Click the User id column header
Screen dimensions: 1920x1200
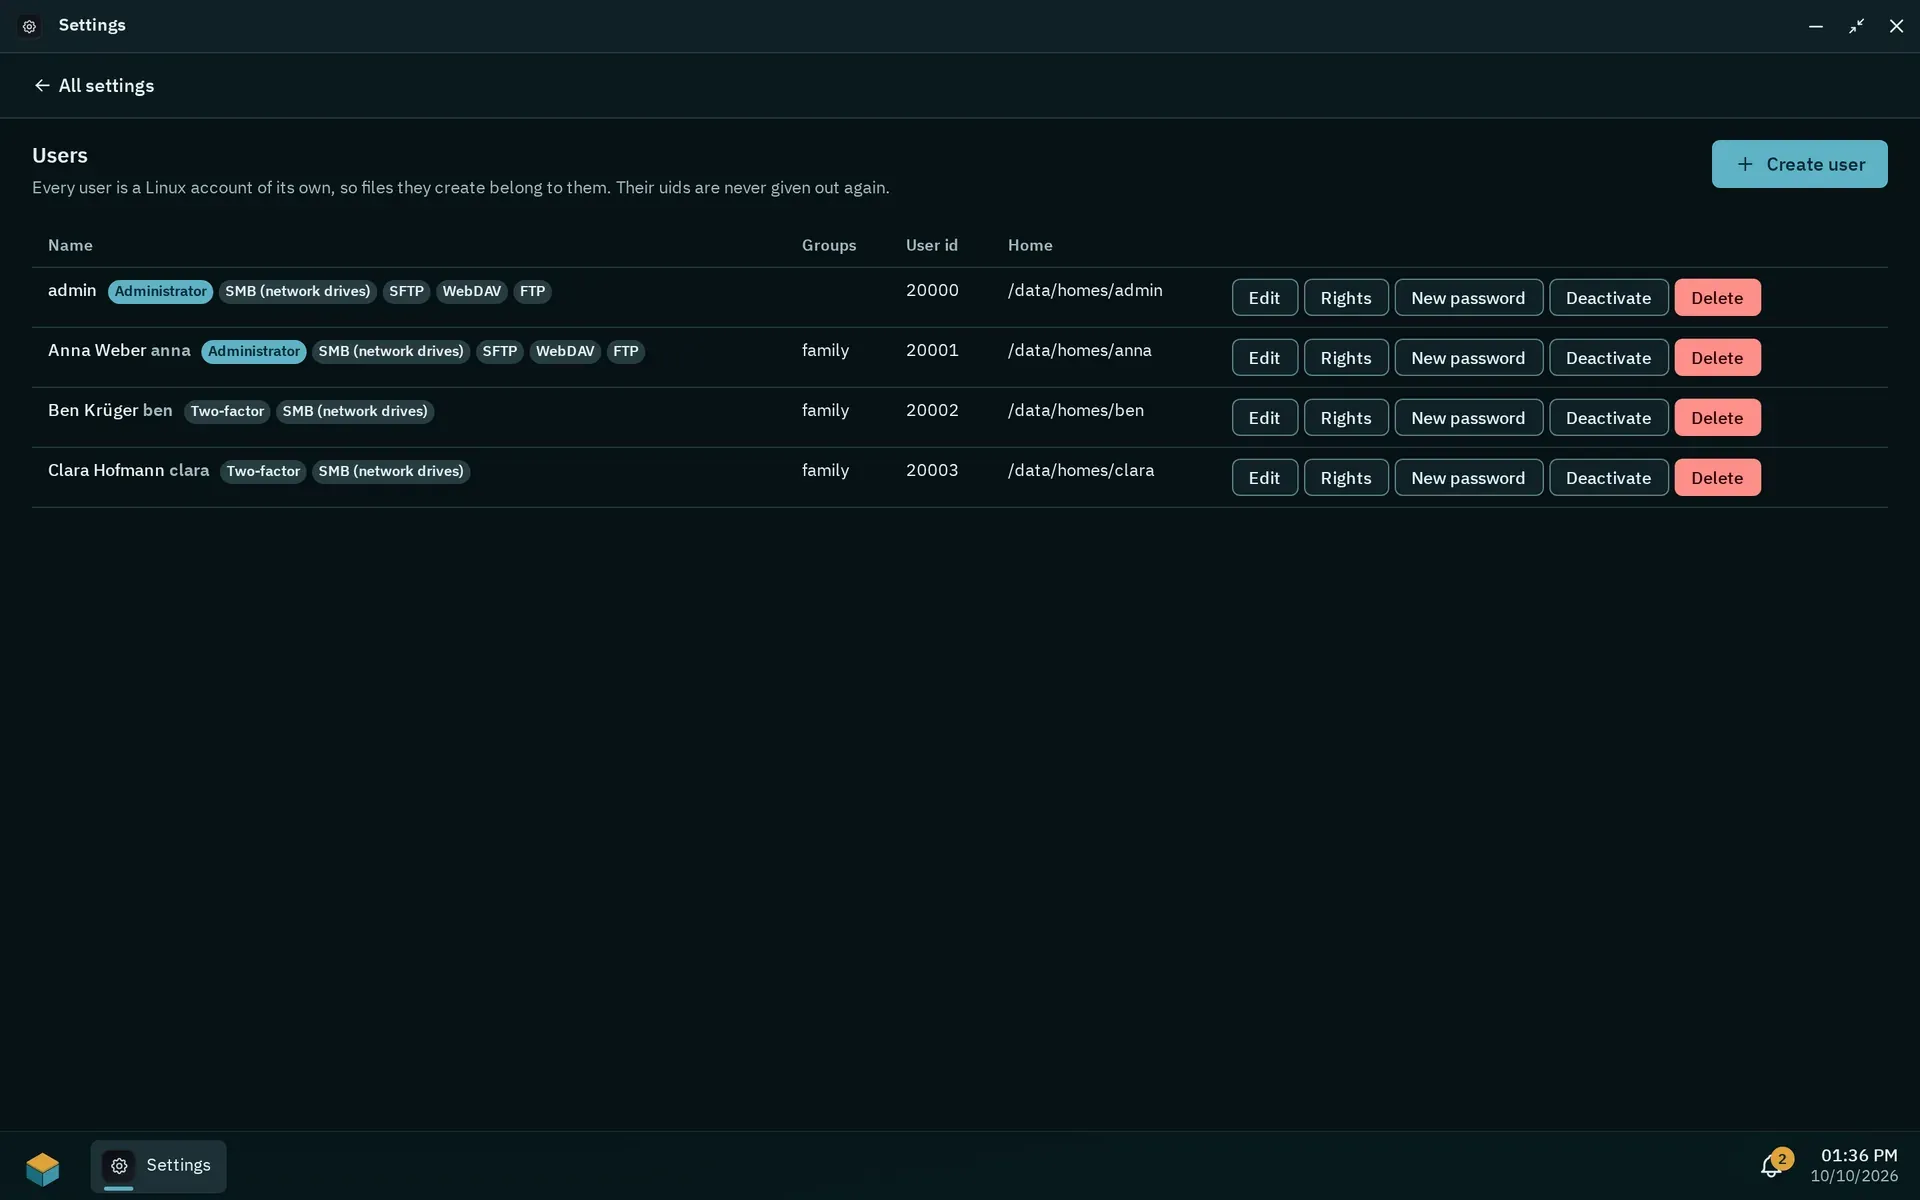[932, 245]
